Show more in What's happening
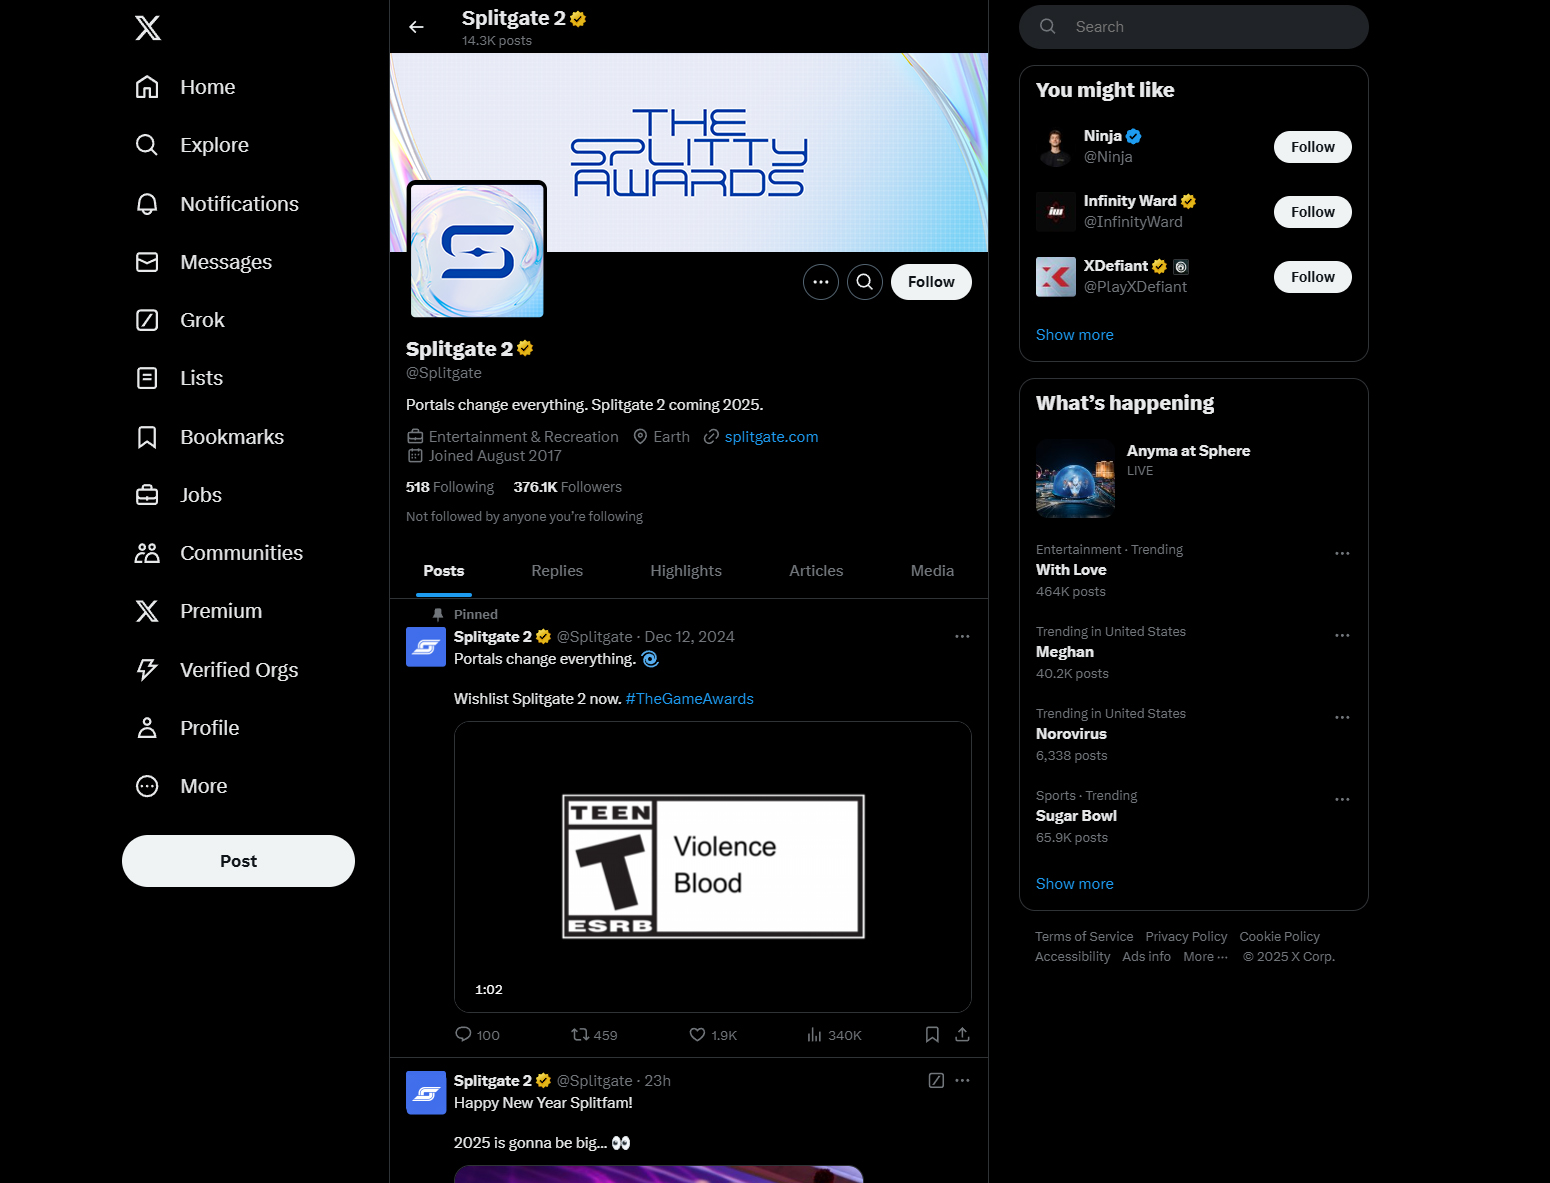The image size is (1550, 1183). 1074,884
